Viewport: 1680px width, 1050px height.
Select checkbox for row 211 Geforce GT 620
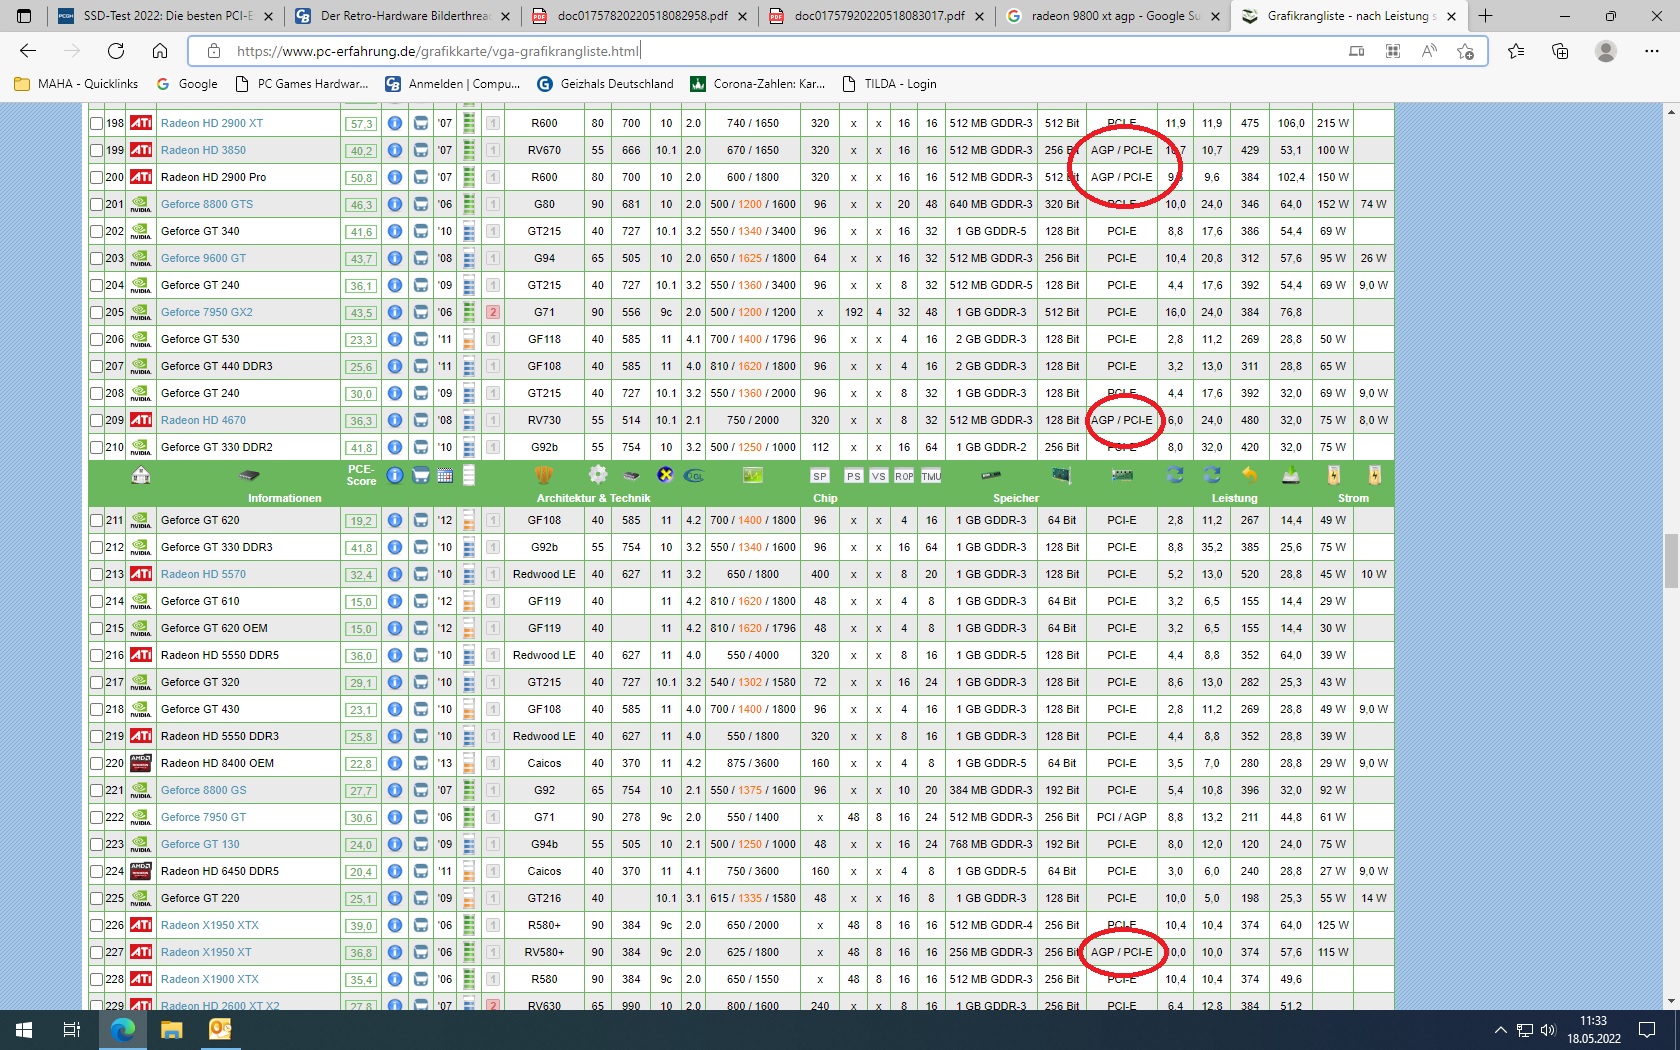pyautogui.click(x=96, y=520)
